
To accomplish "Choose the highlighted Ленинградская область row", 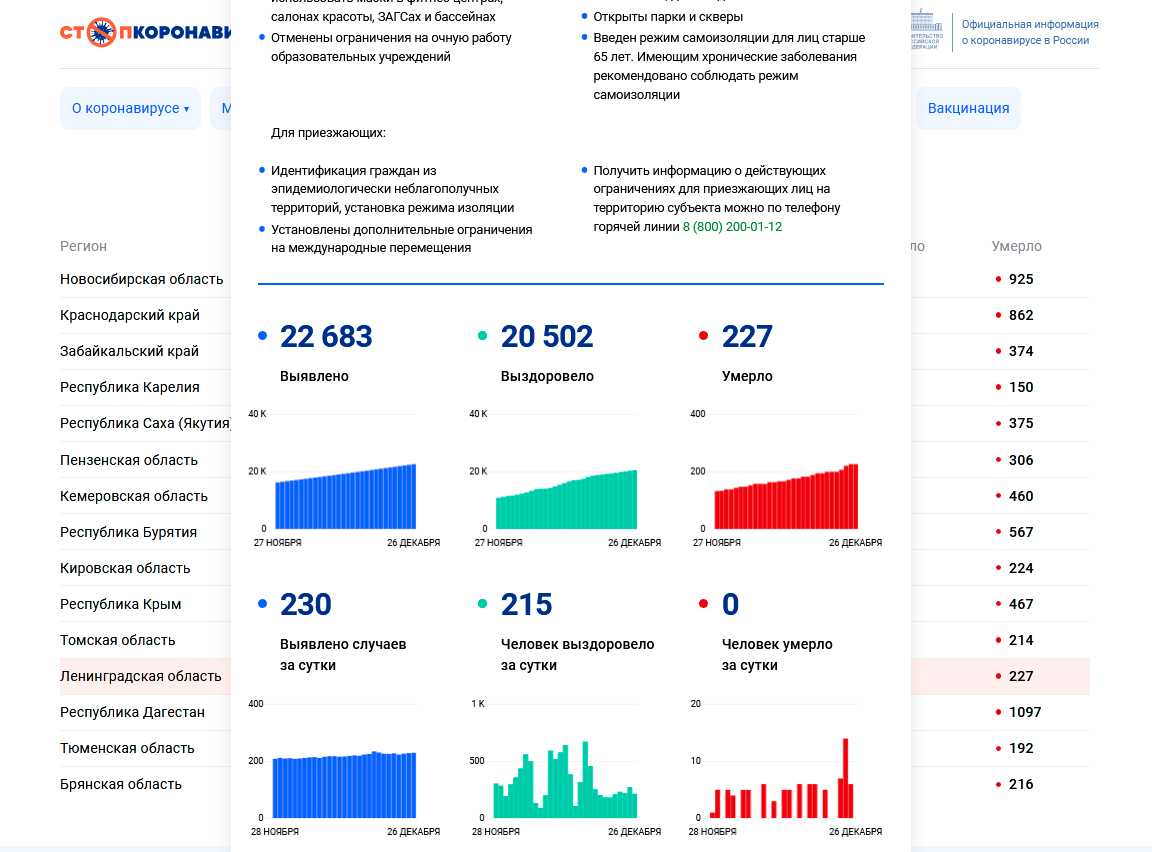I will (x=140, y=676).
